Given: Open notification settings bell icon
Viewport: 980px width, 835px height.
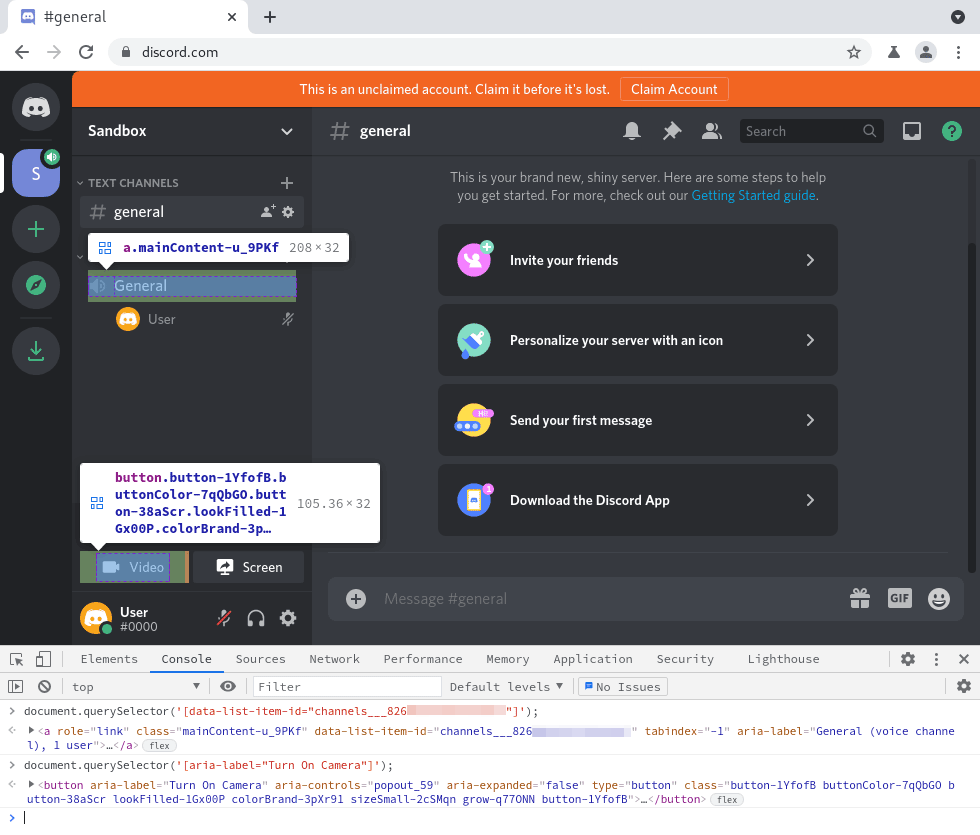Looking at the screenshot, I should 632,131.
